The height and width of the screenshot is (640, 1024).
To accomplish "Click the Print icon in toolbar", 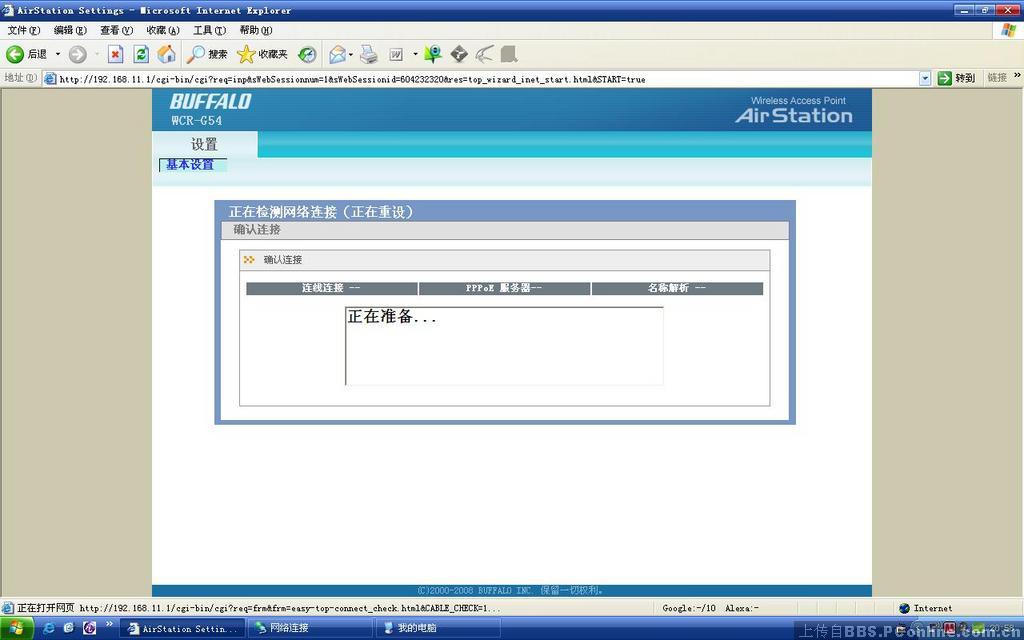I will (369, 54).
